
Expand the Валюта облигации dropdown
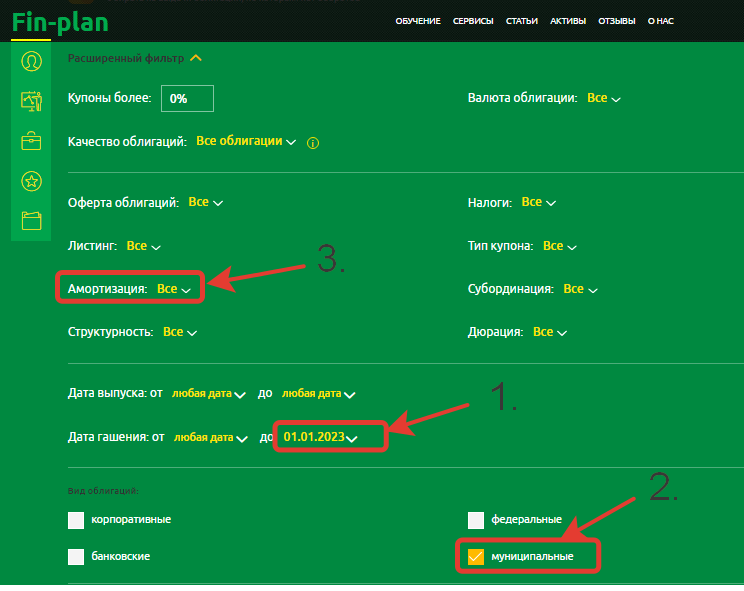pos(603,98)
